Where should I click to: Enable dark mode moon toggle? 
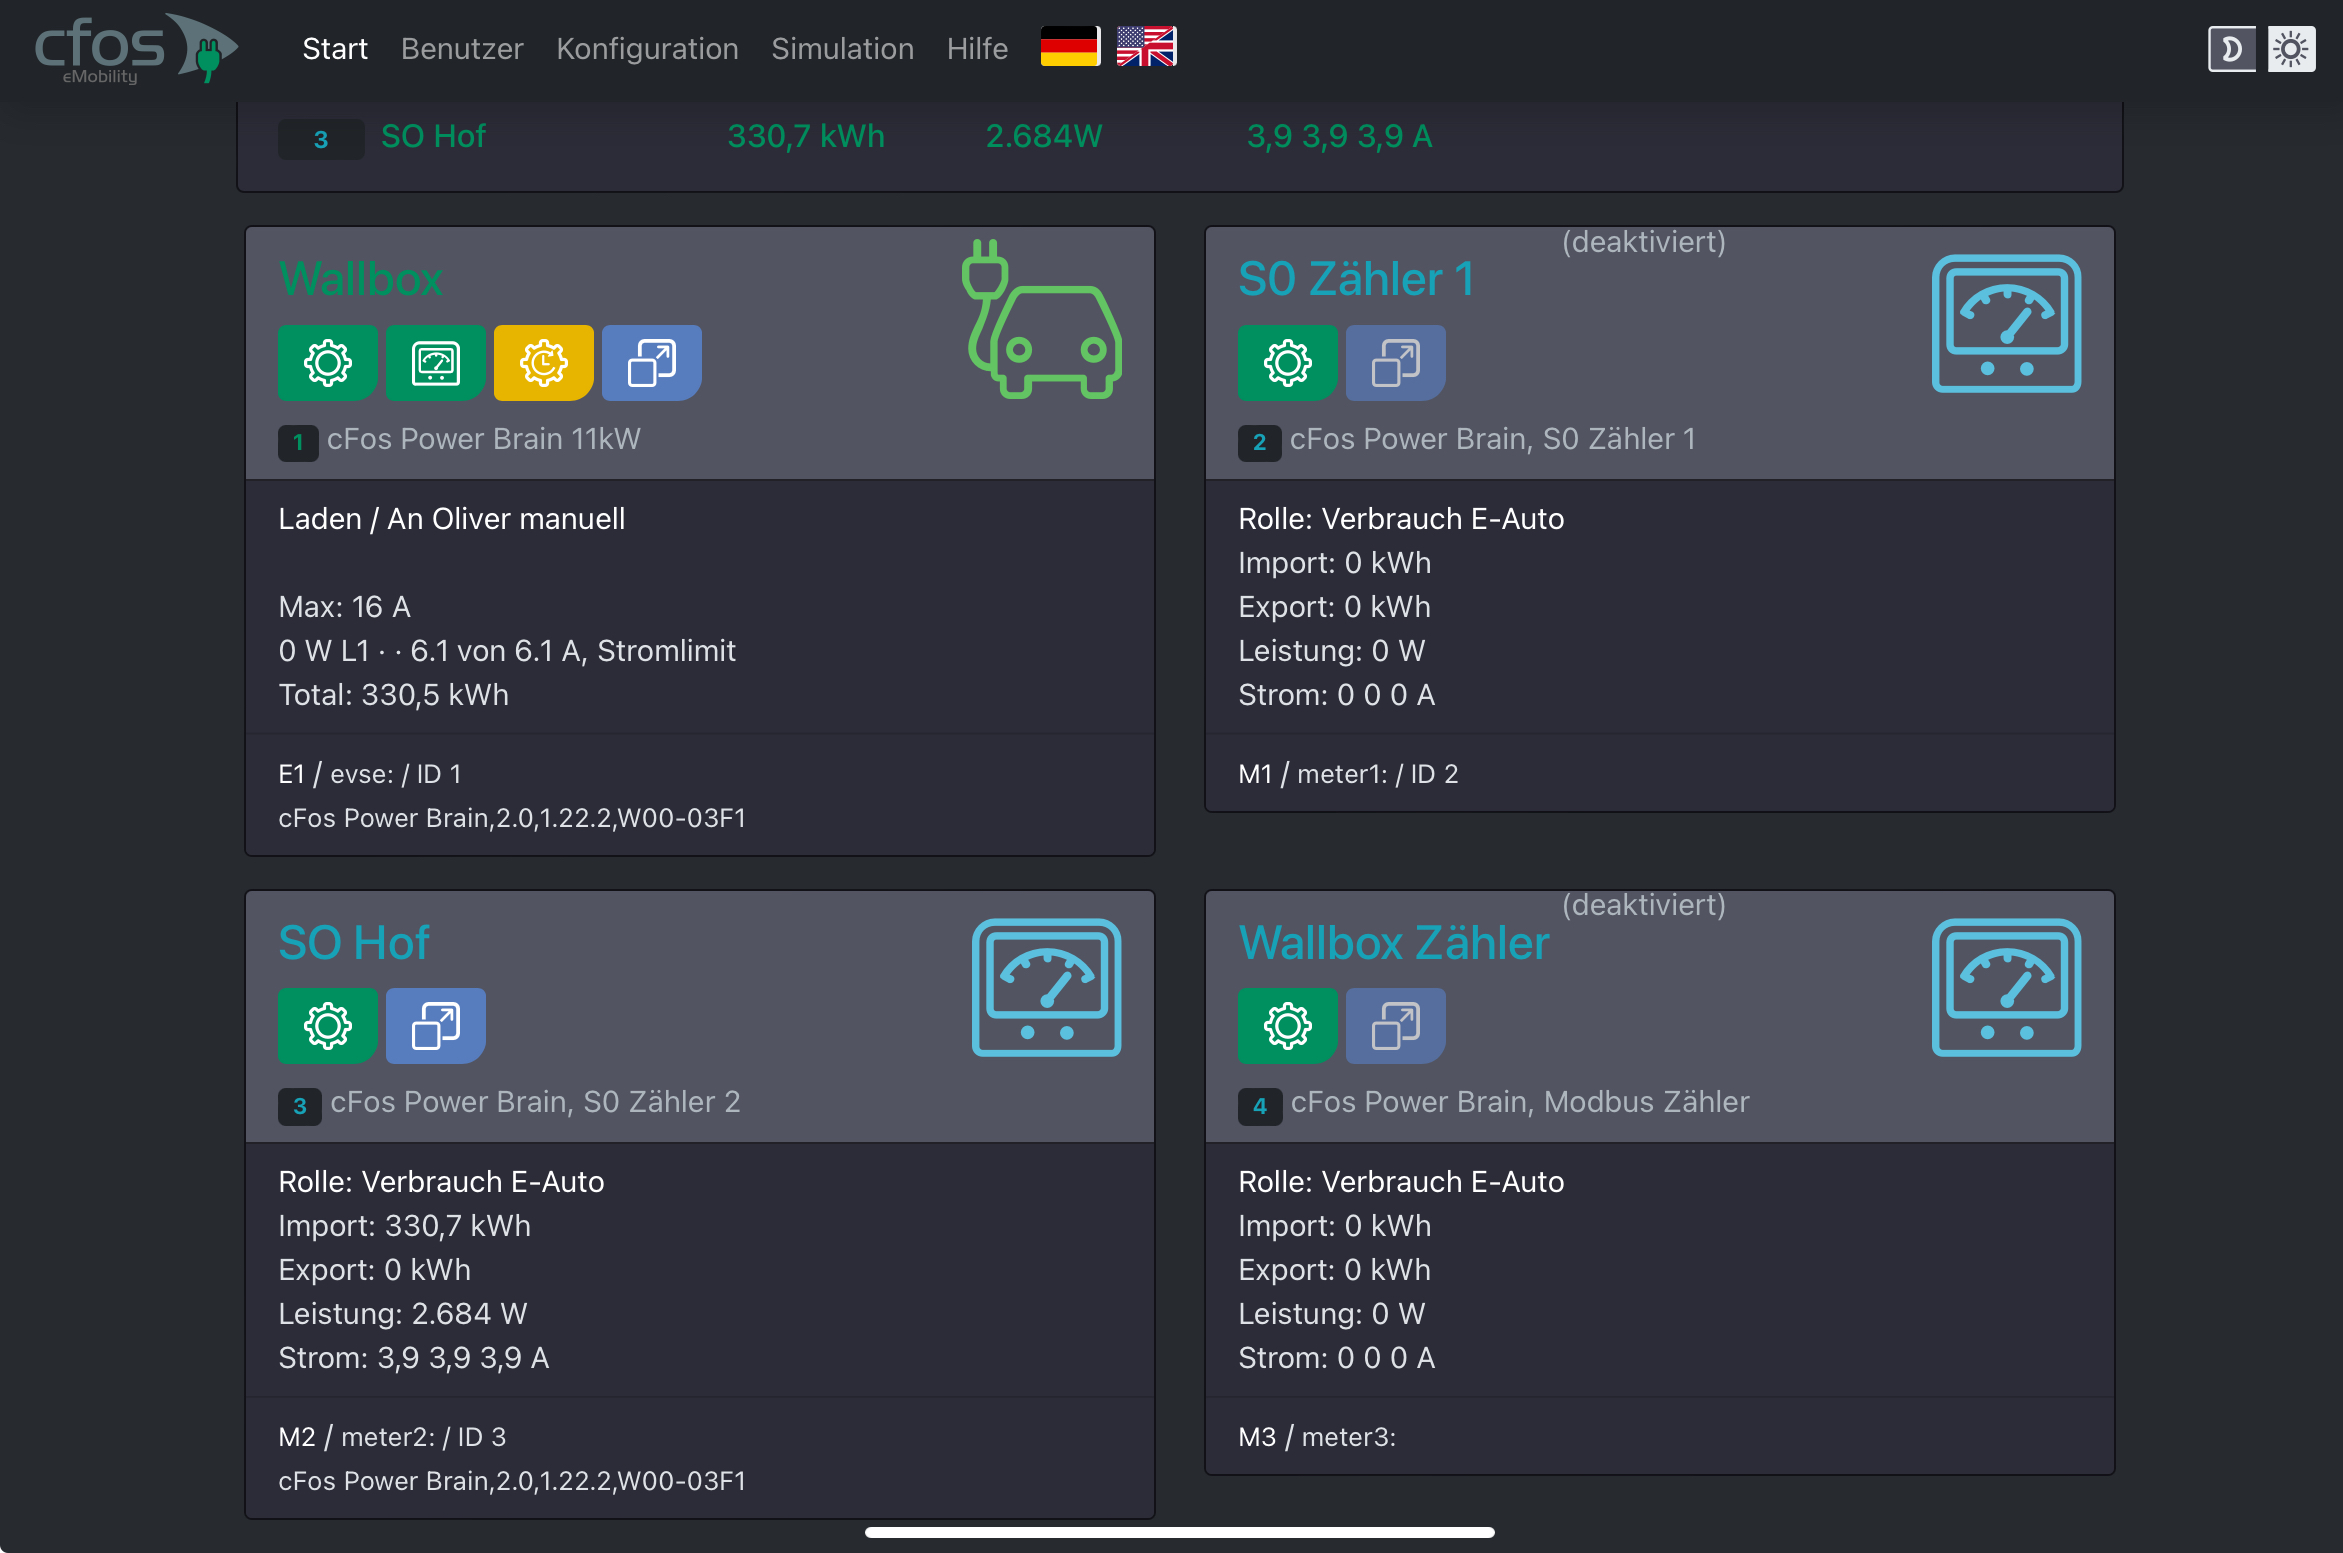(2232, 49)
